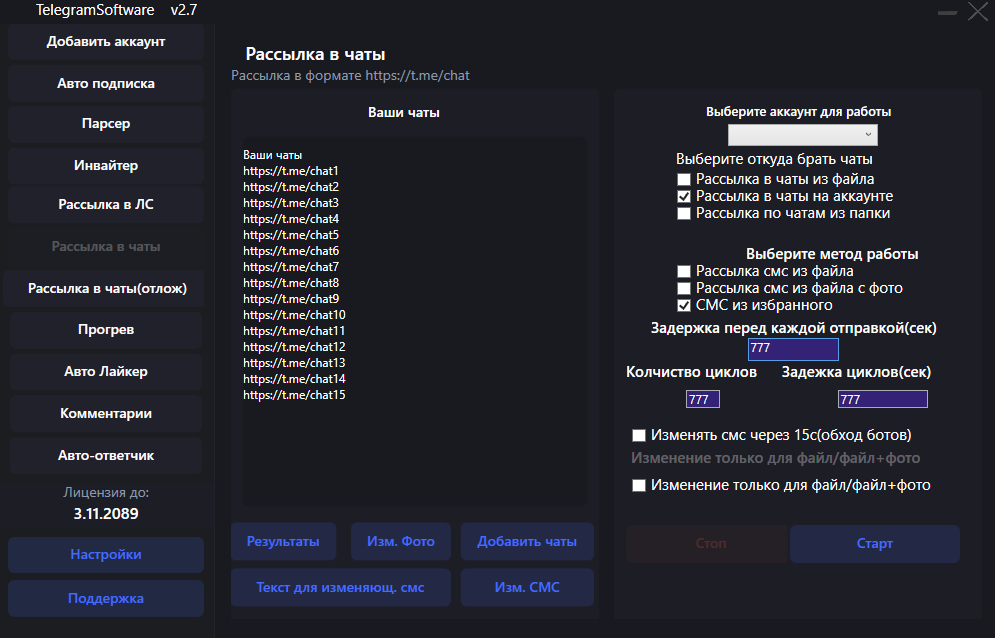Click the Результаты button

coord(283,542)
